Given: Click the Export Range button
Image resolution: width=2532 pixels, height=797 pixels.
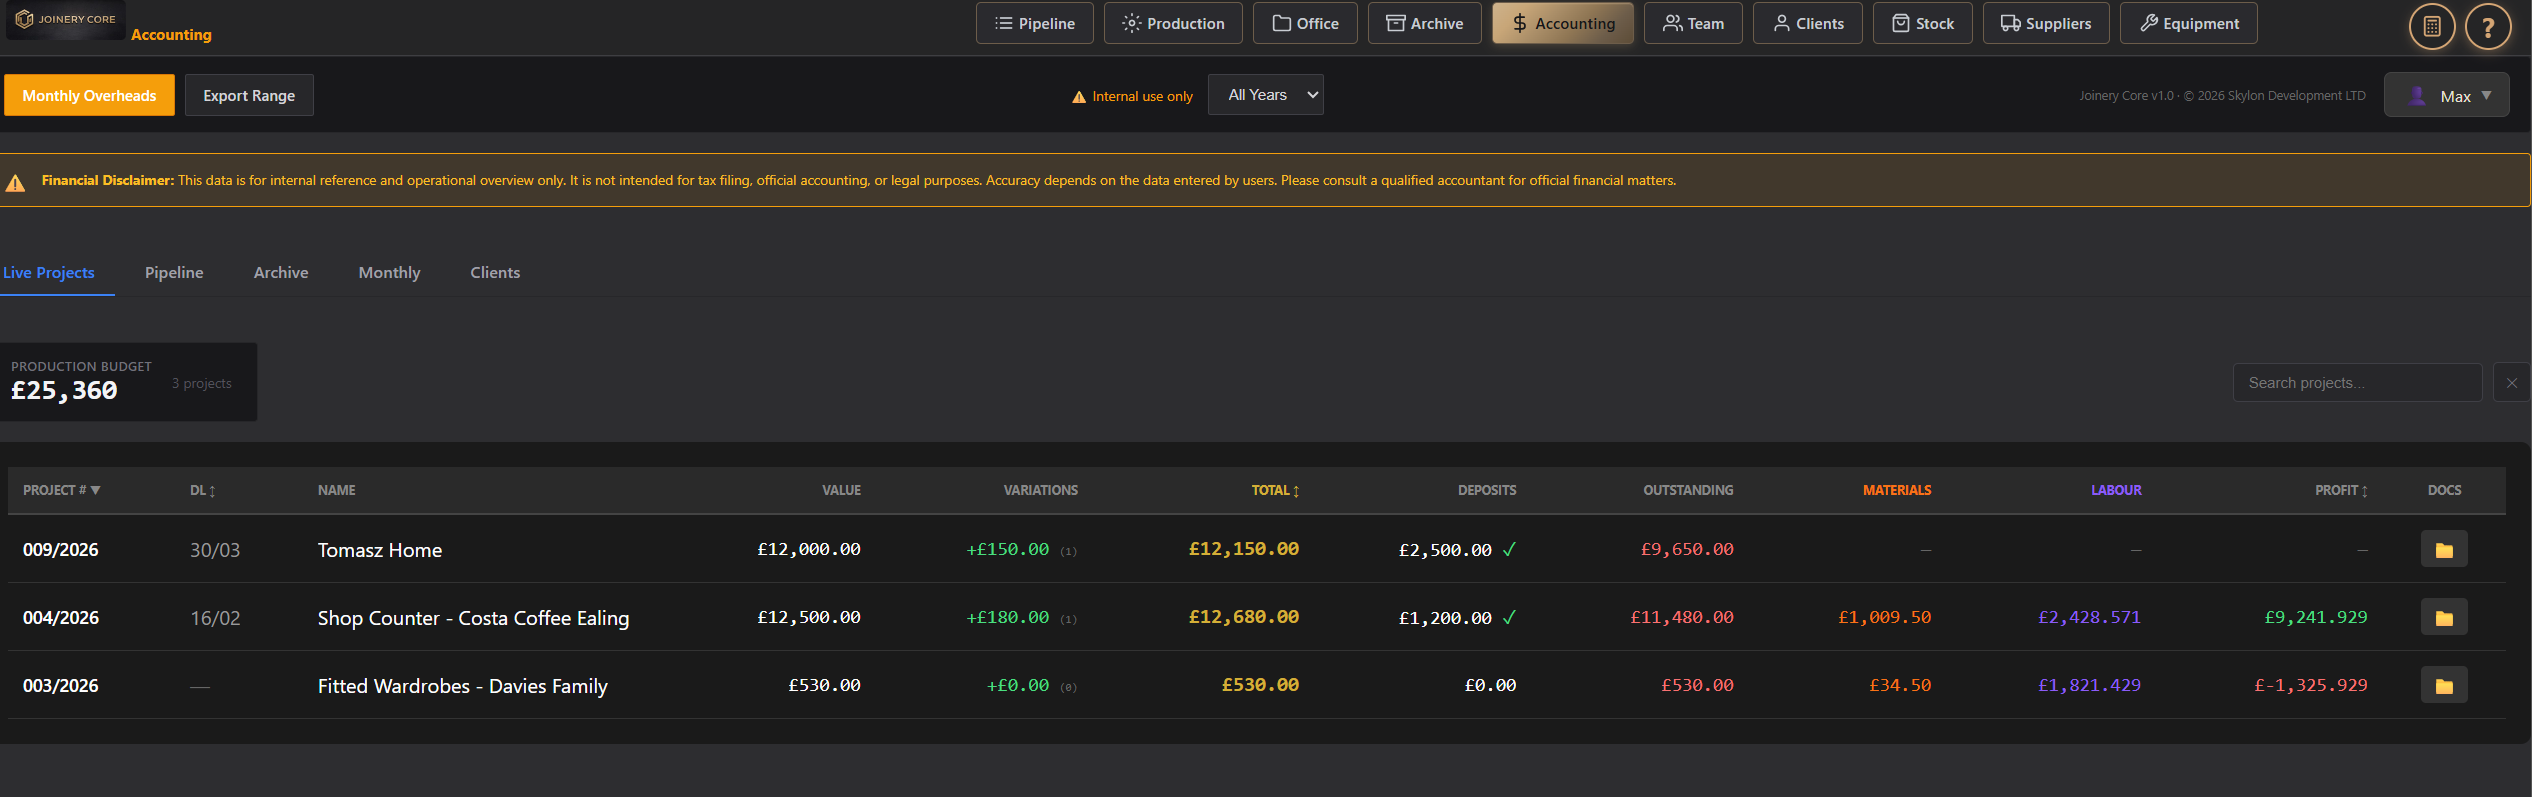Looking at the screenshot, I should coord(249,95).
